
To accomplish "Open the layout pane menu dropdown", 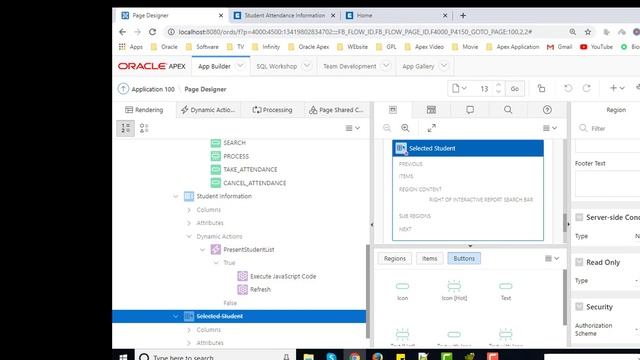I will [x=550, y=128].
